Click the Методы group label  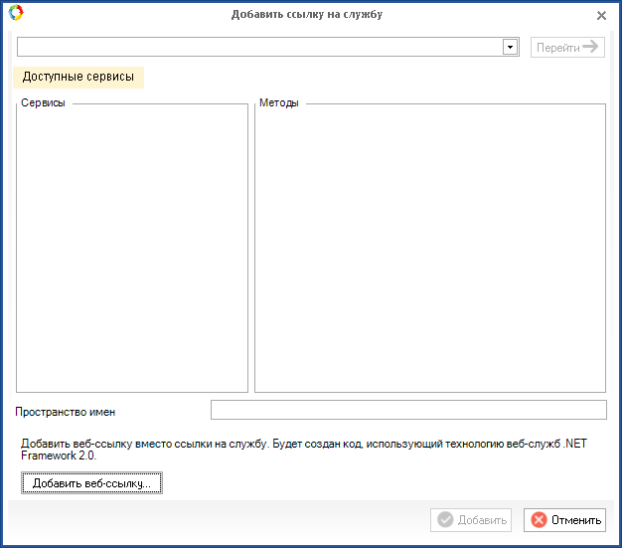279,104
